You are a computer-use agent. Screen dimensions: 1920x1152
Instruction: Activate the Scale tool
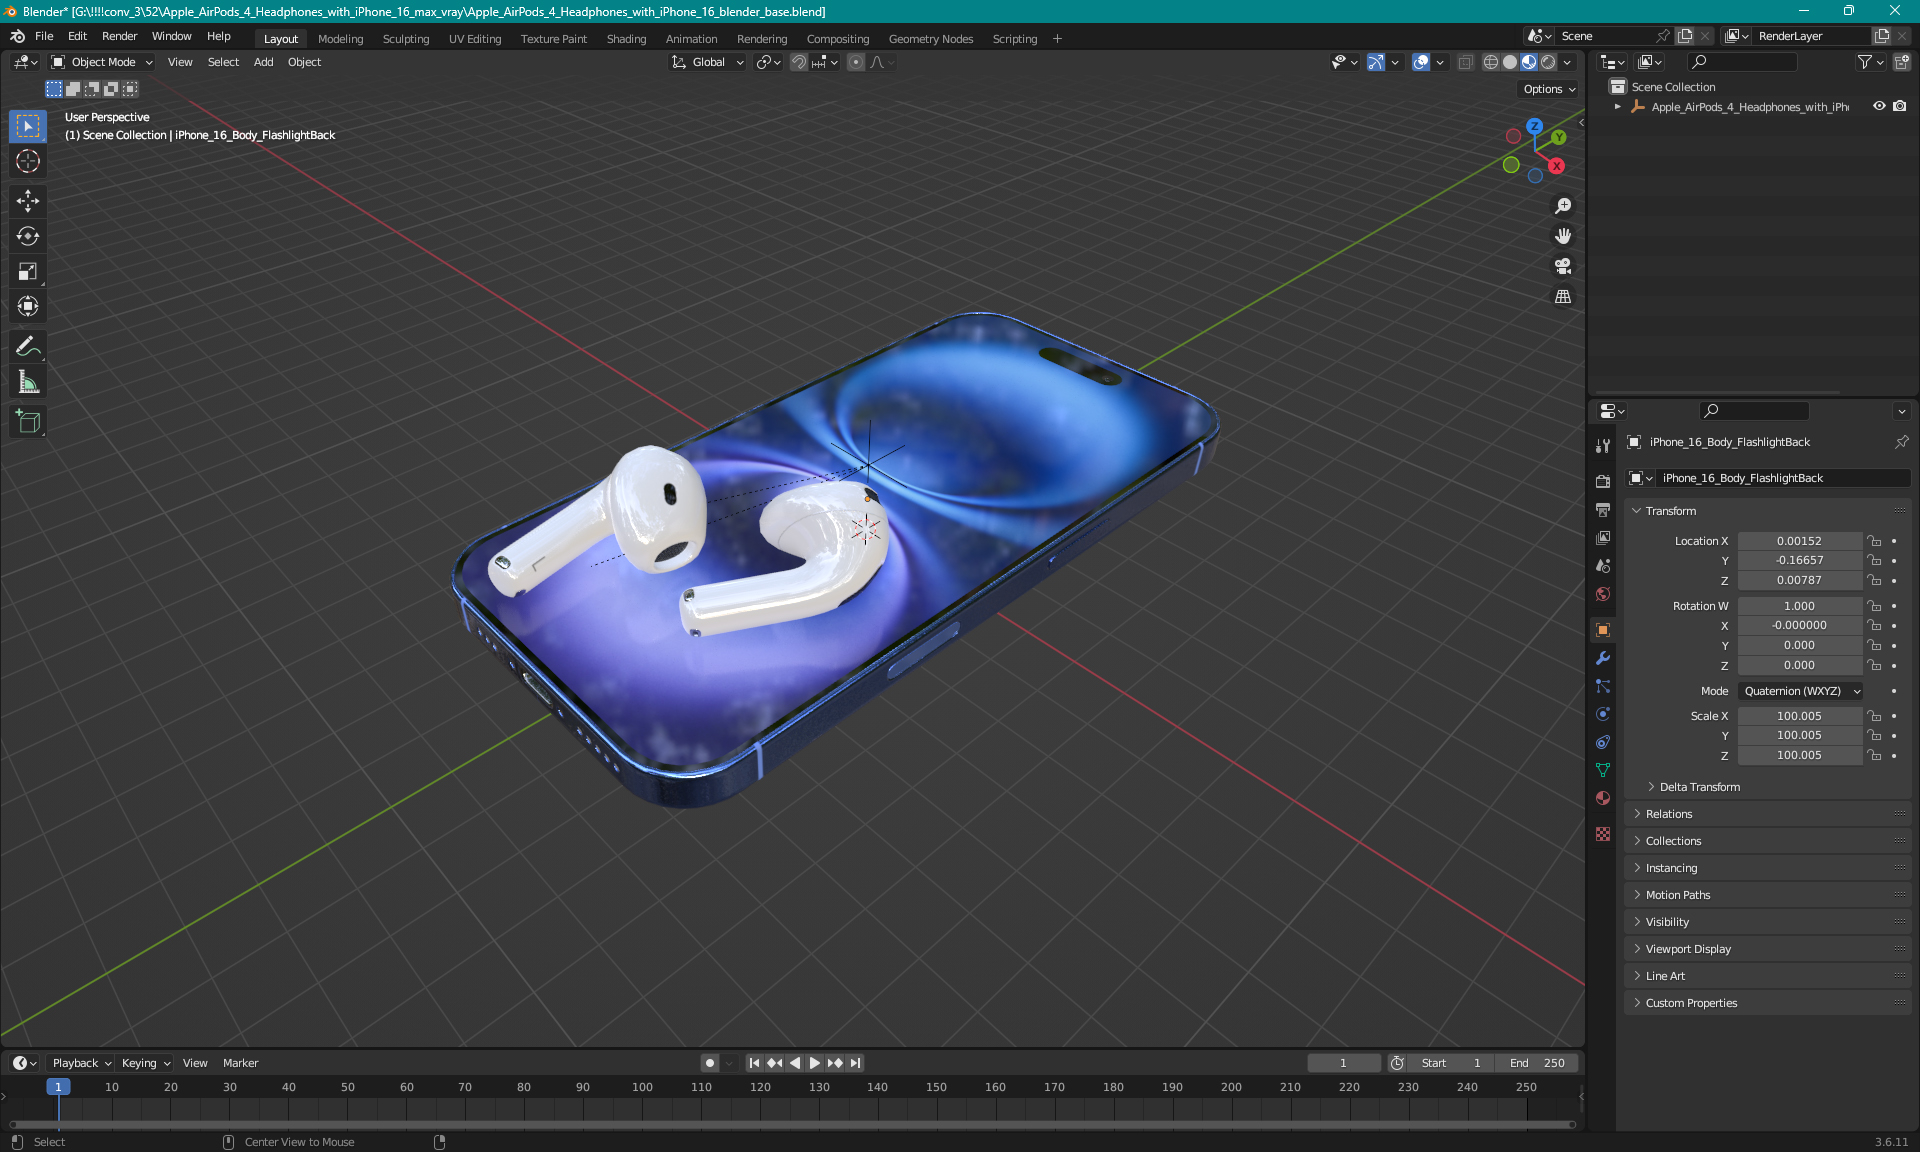point(28,271)
